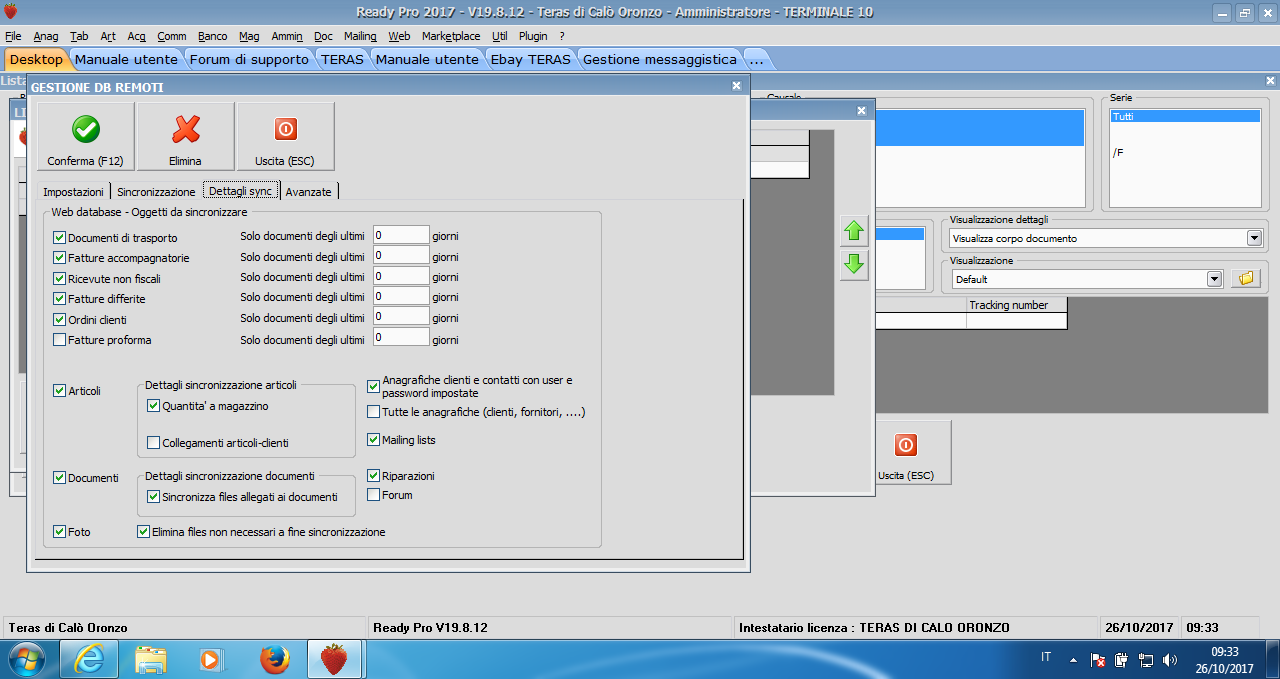Select 'Tutti' in Serie list
1280x679 pixels.
[1185, 116]
